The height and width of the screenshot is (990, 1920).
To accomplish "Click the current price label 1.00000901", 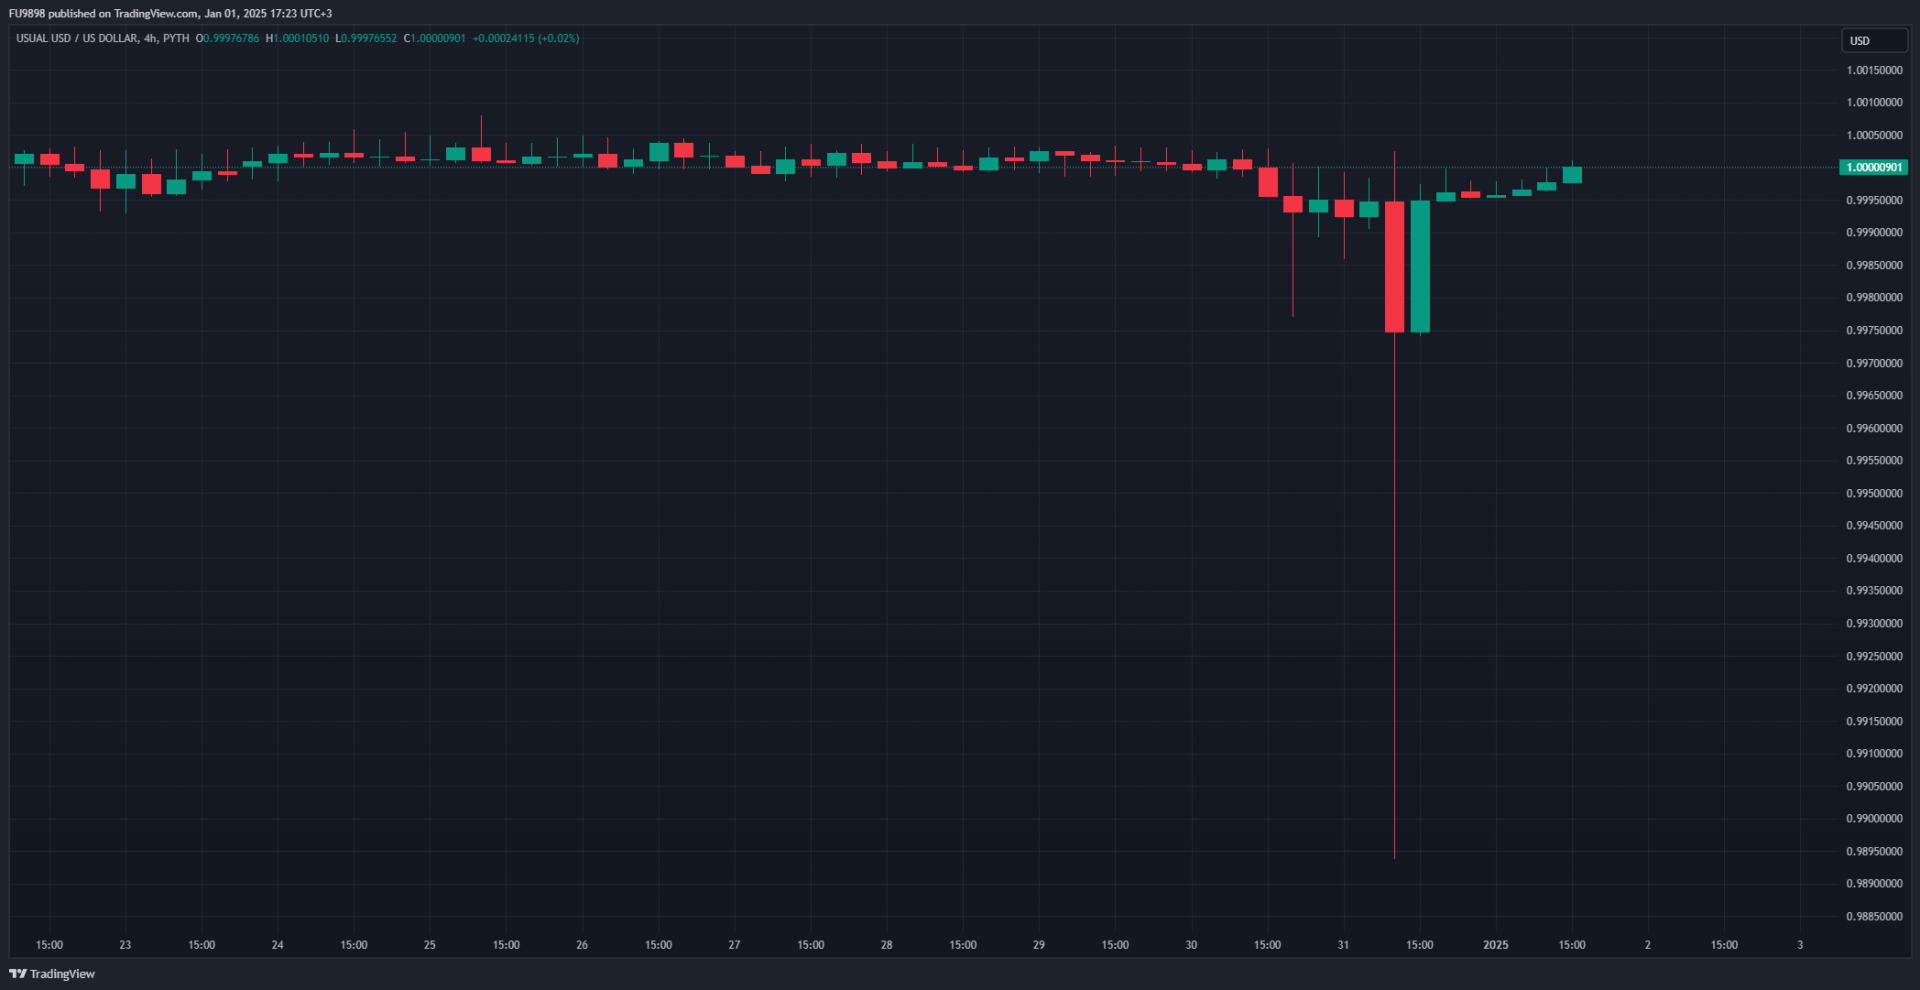I will (x=1873, y=168).
